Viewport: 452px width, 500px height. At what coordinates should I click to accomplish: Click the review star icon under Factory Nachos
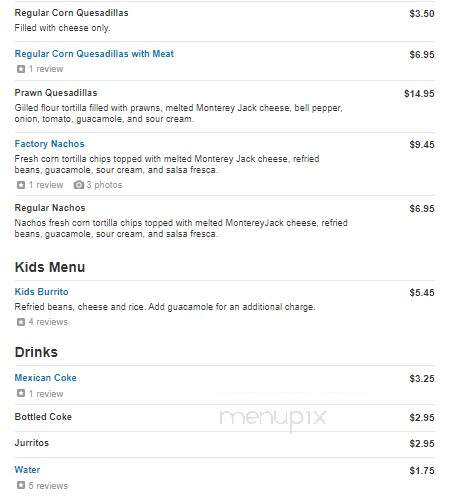21,185
